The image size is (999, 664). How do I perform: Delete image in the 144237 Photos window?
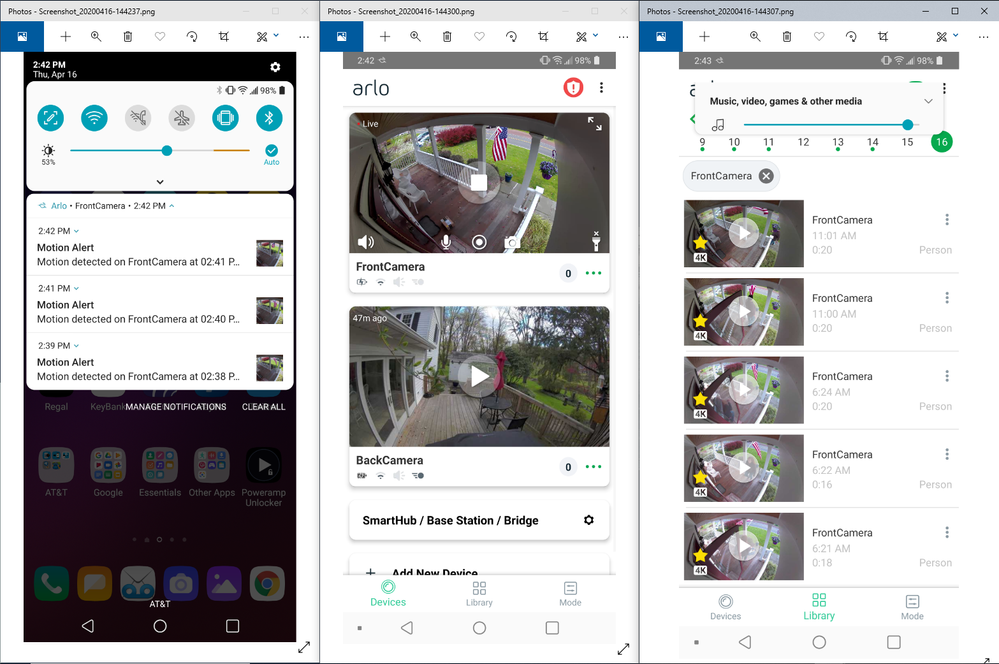pos(128,37)
